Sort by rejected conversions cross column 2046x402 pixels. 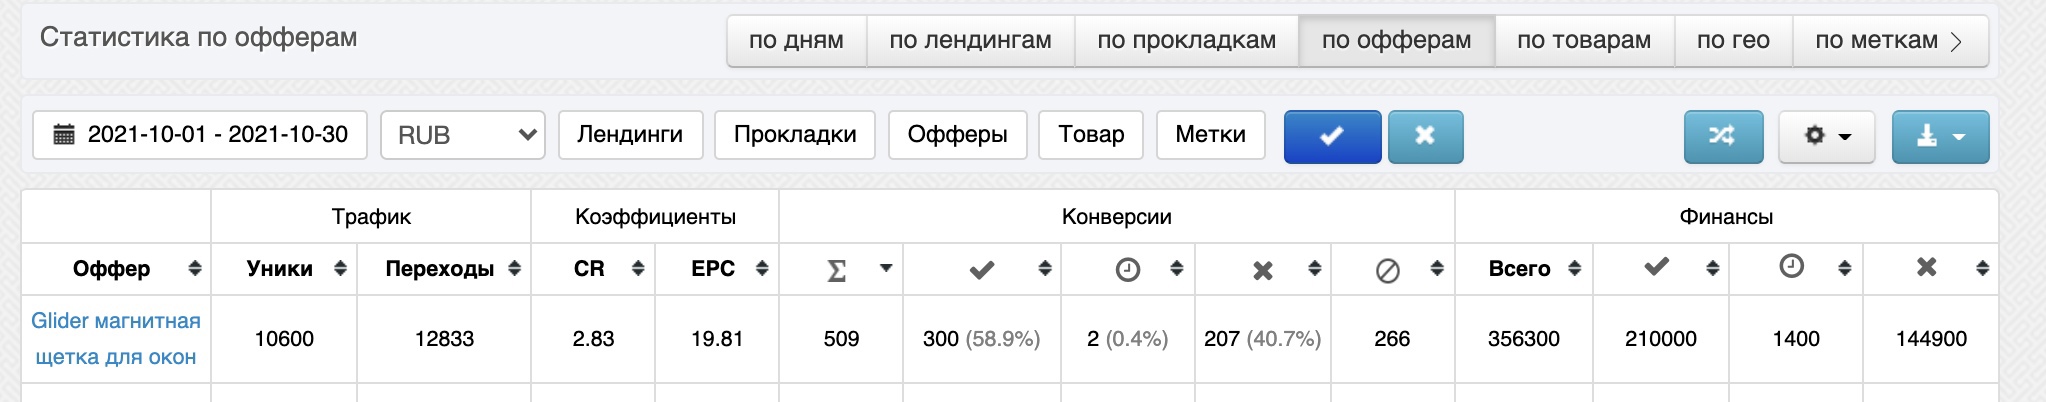[1263, 269]
